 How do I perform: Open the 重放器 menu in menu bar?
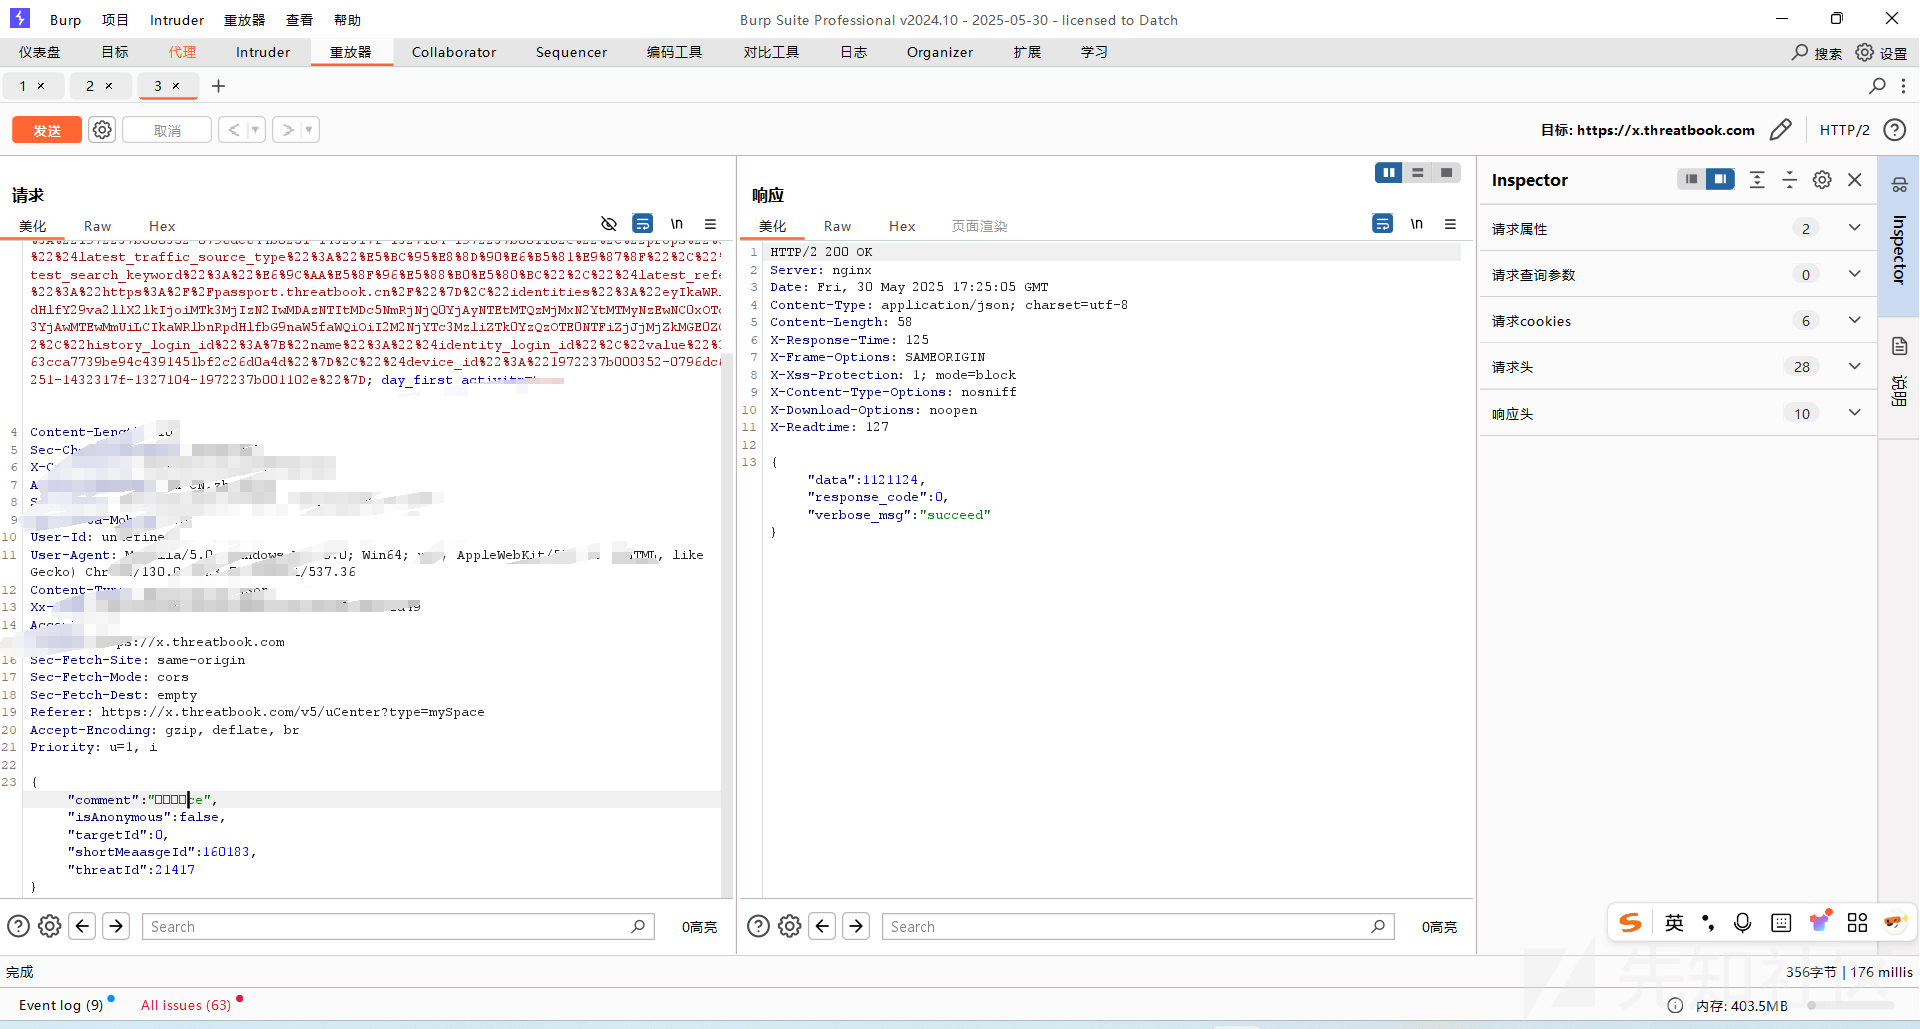tap(244, 20)
